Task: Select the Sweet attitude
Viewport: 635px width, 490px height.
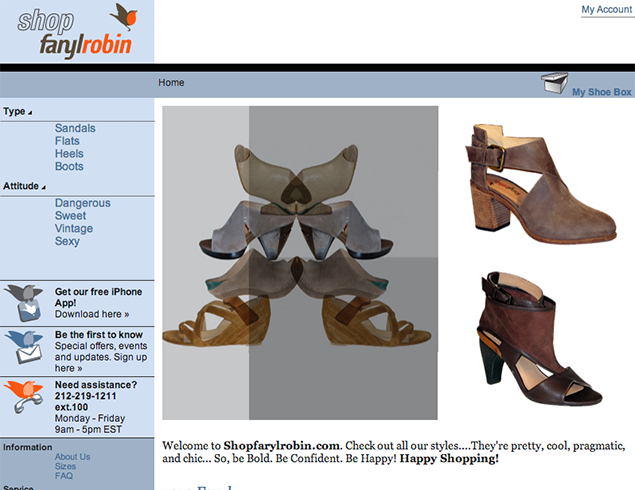Action: pos(70,216)
